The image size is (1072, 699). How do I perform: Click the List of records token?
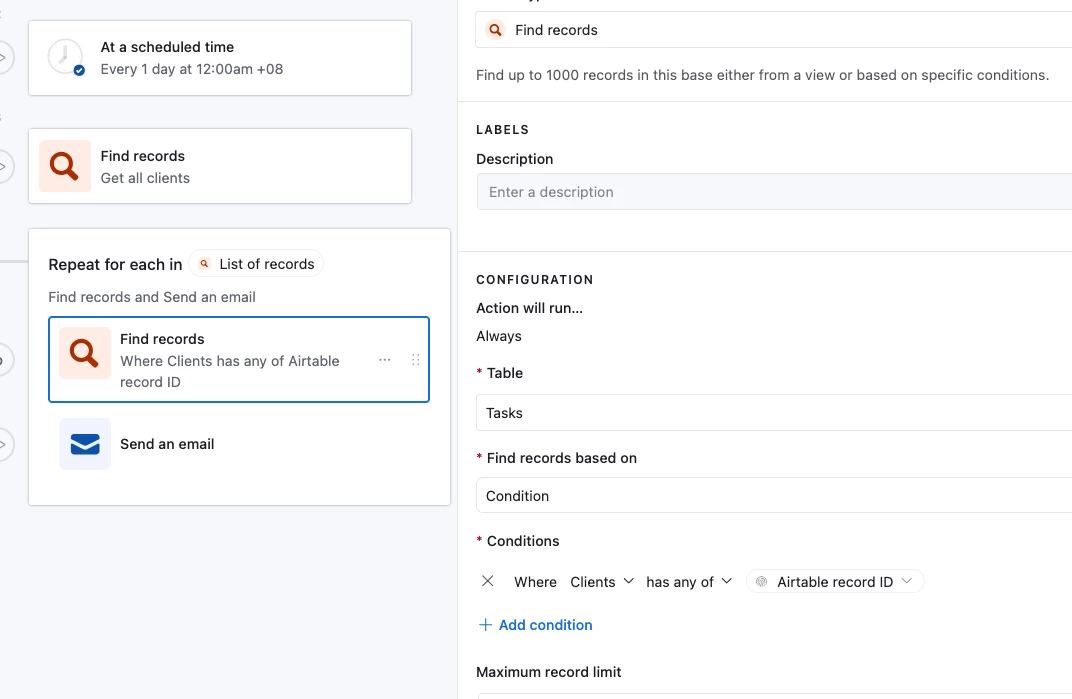tap(257, 264)
